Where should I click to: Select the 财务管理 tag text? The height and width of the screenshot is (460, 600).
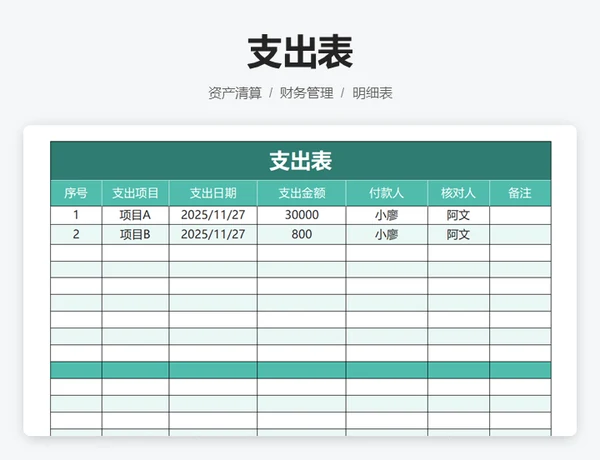pyautogui.click(x=307, y=93)
